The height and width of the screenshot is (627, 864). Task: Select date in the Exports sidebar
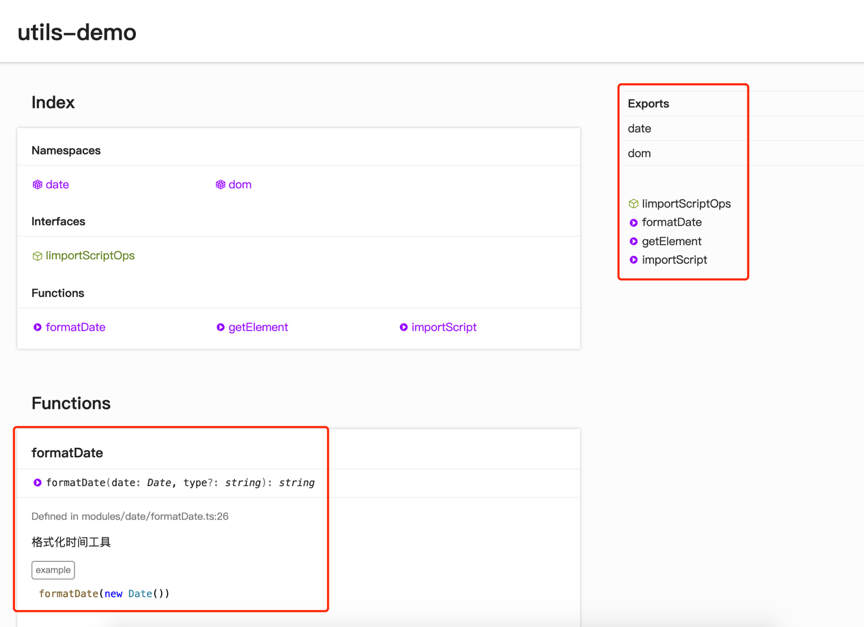640,129
